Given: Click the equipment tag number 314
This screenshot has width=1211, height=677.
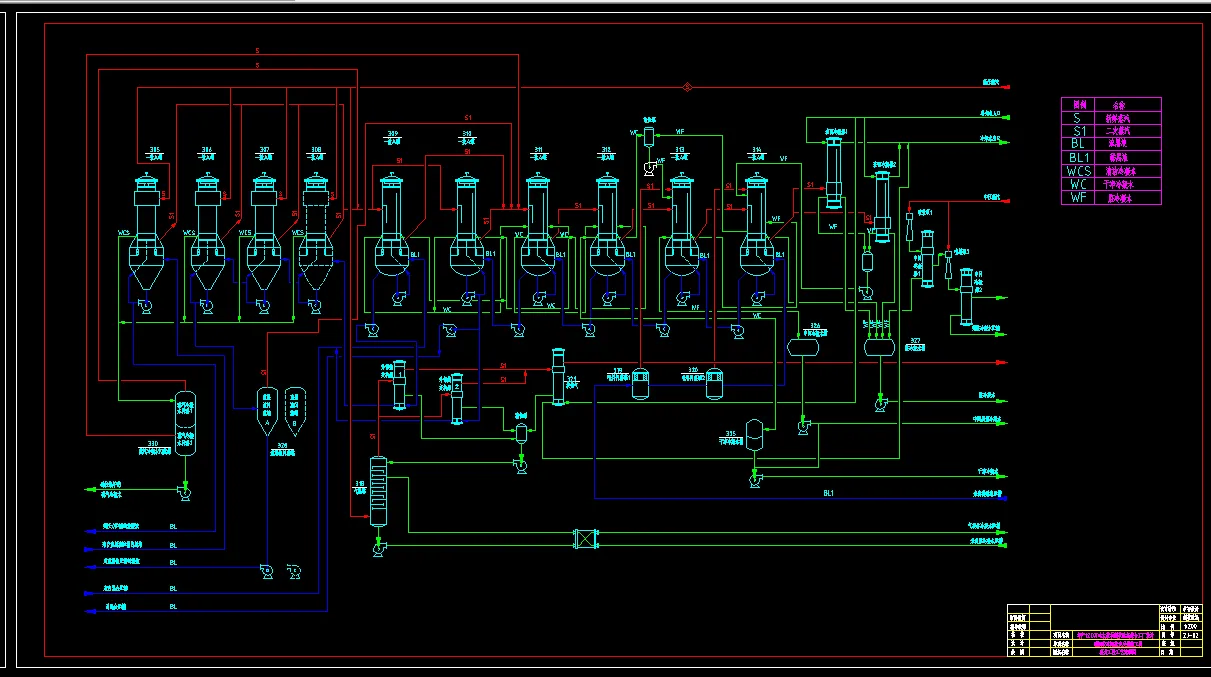Looking at the screenshot, I should [x=757, y=149].
